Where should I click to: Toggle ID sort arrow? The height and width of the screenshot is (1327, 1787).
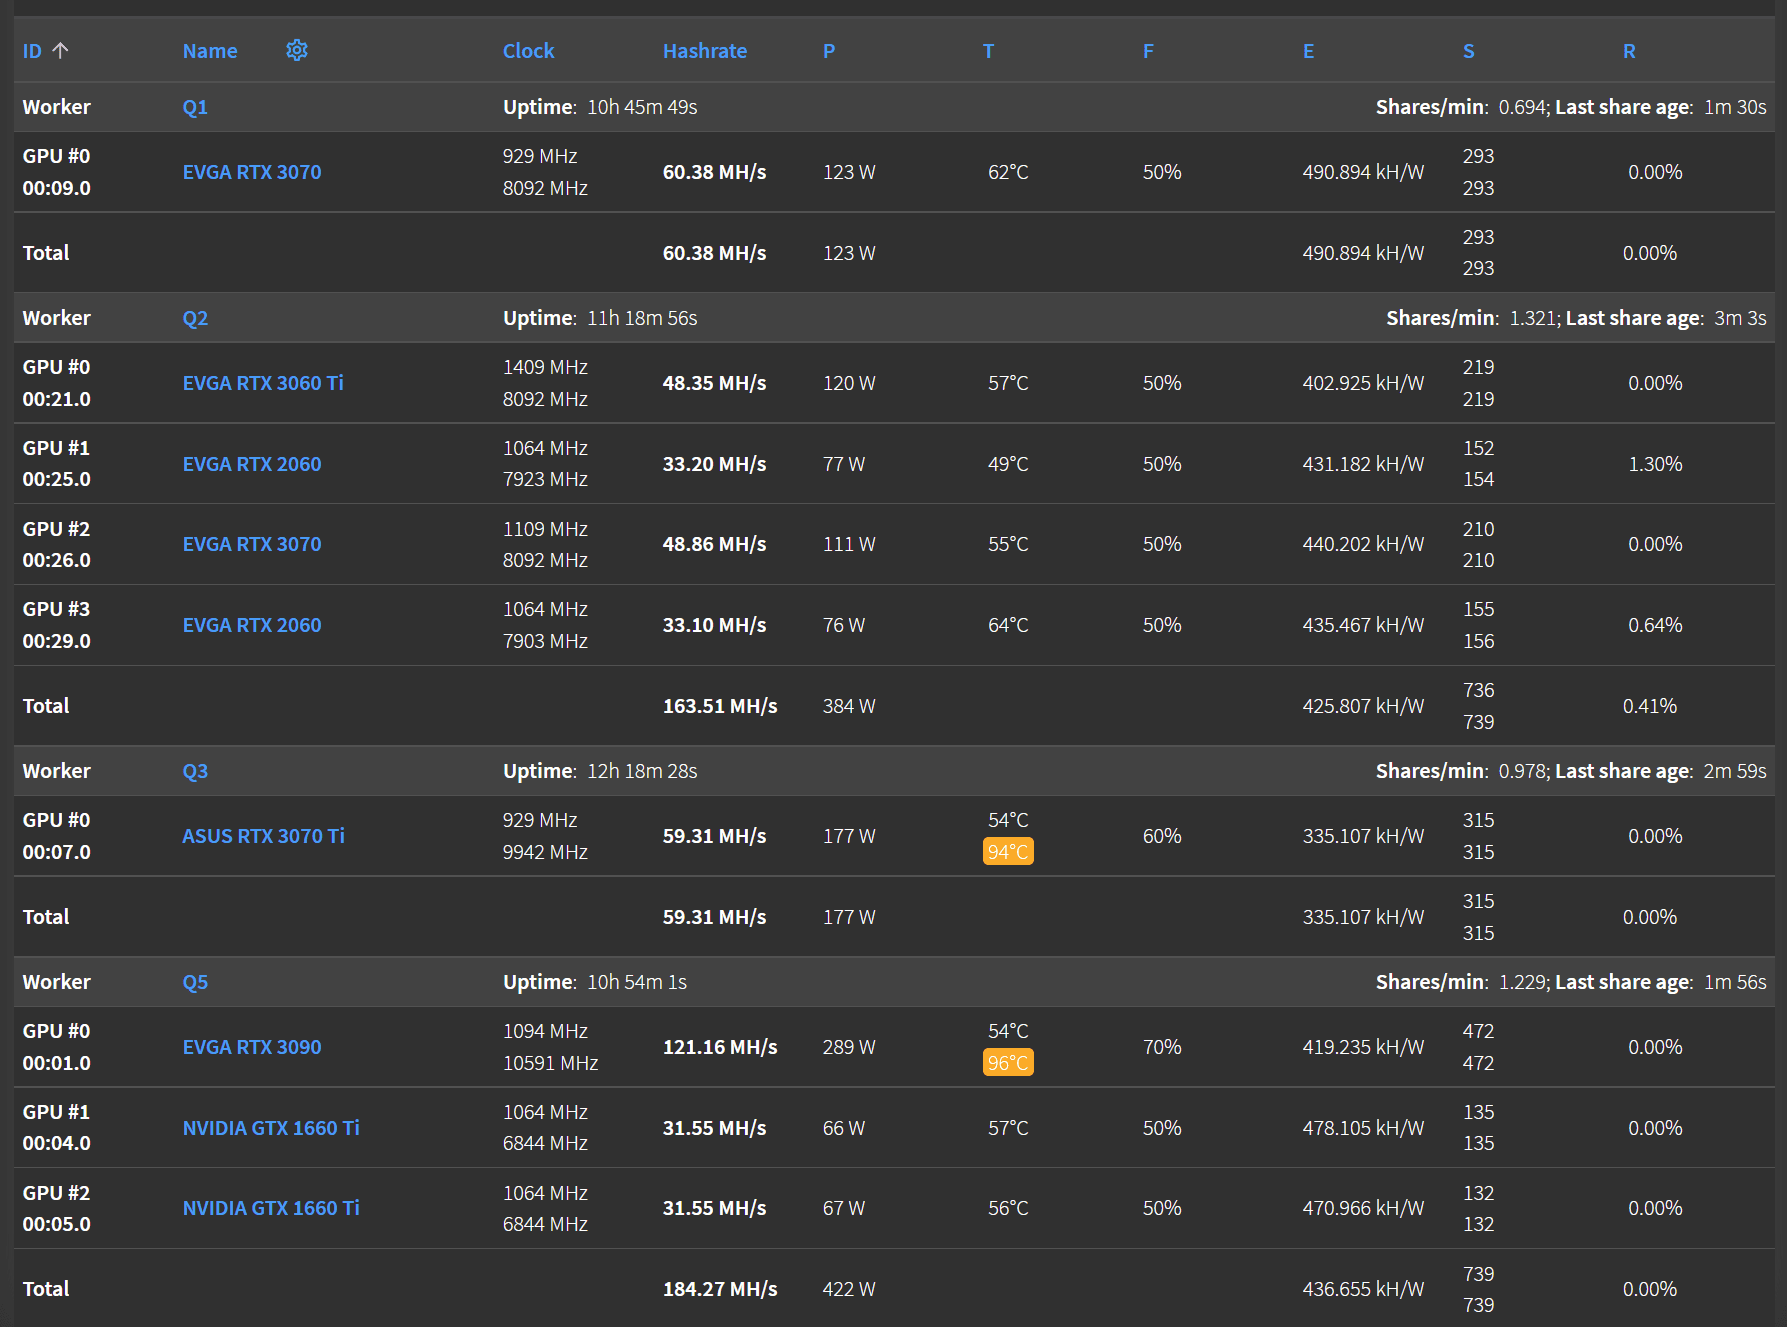(61, 50)
